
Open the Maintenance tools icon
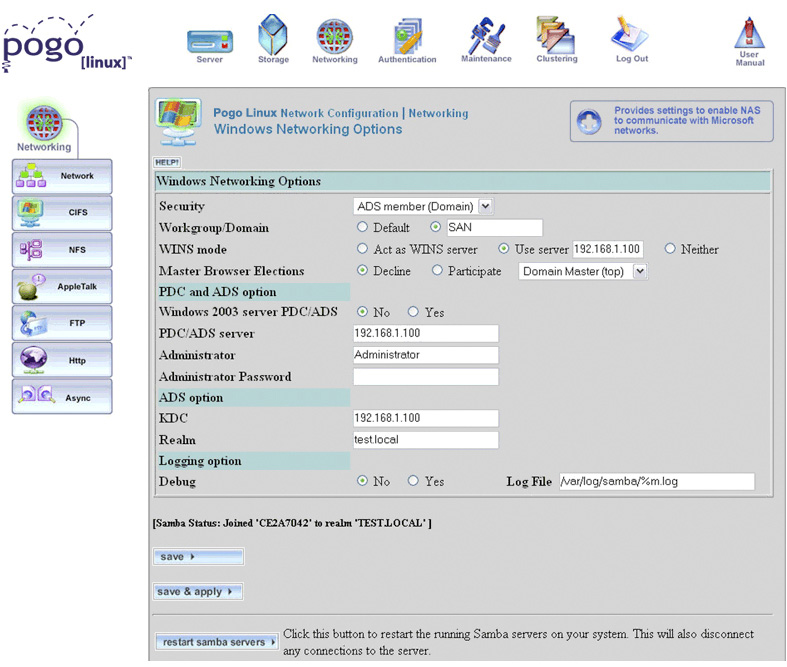pos(486,36)
